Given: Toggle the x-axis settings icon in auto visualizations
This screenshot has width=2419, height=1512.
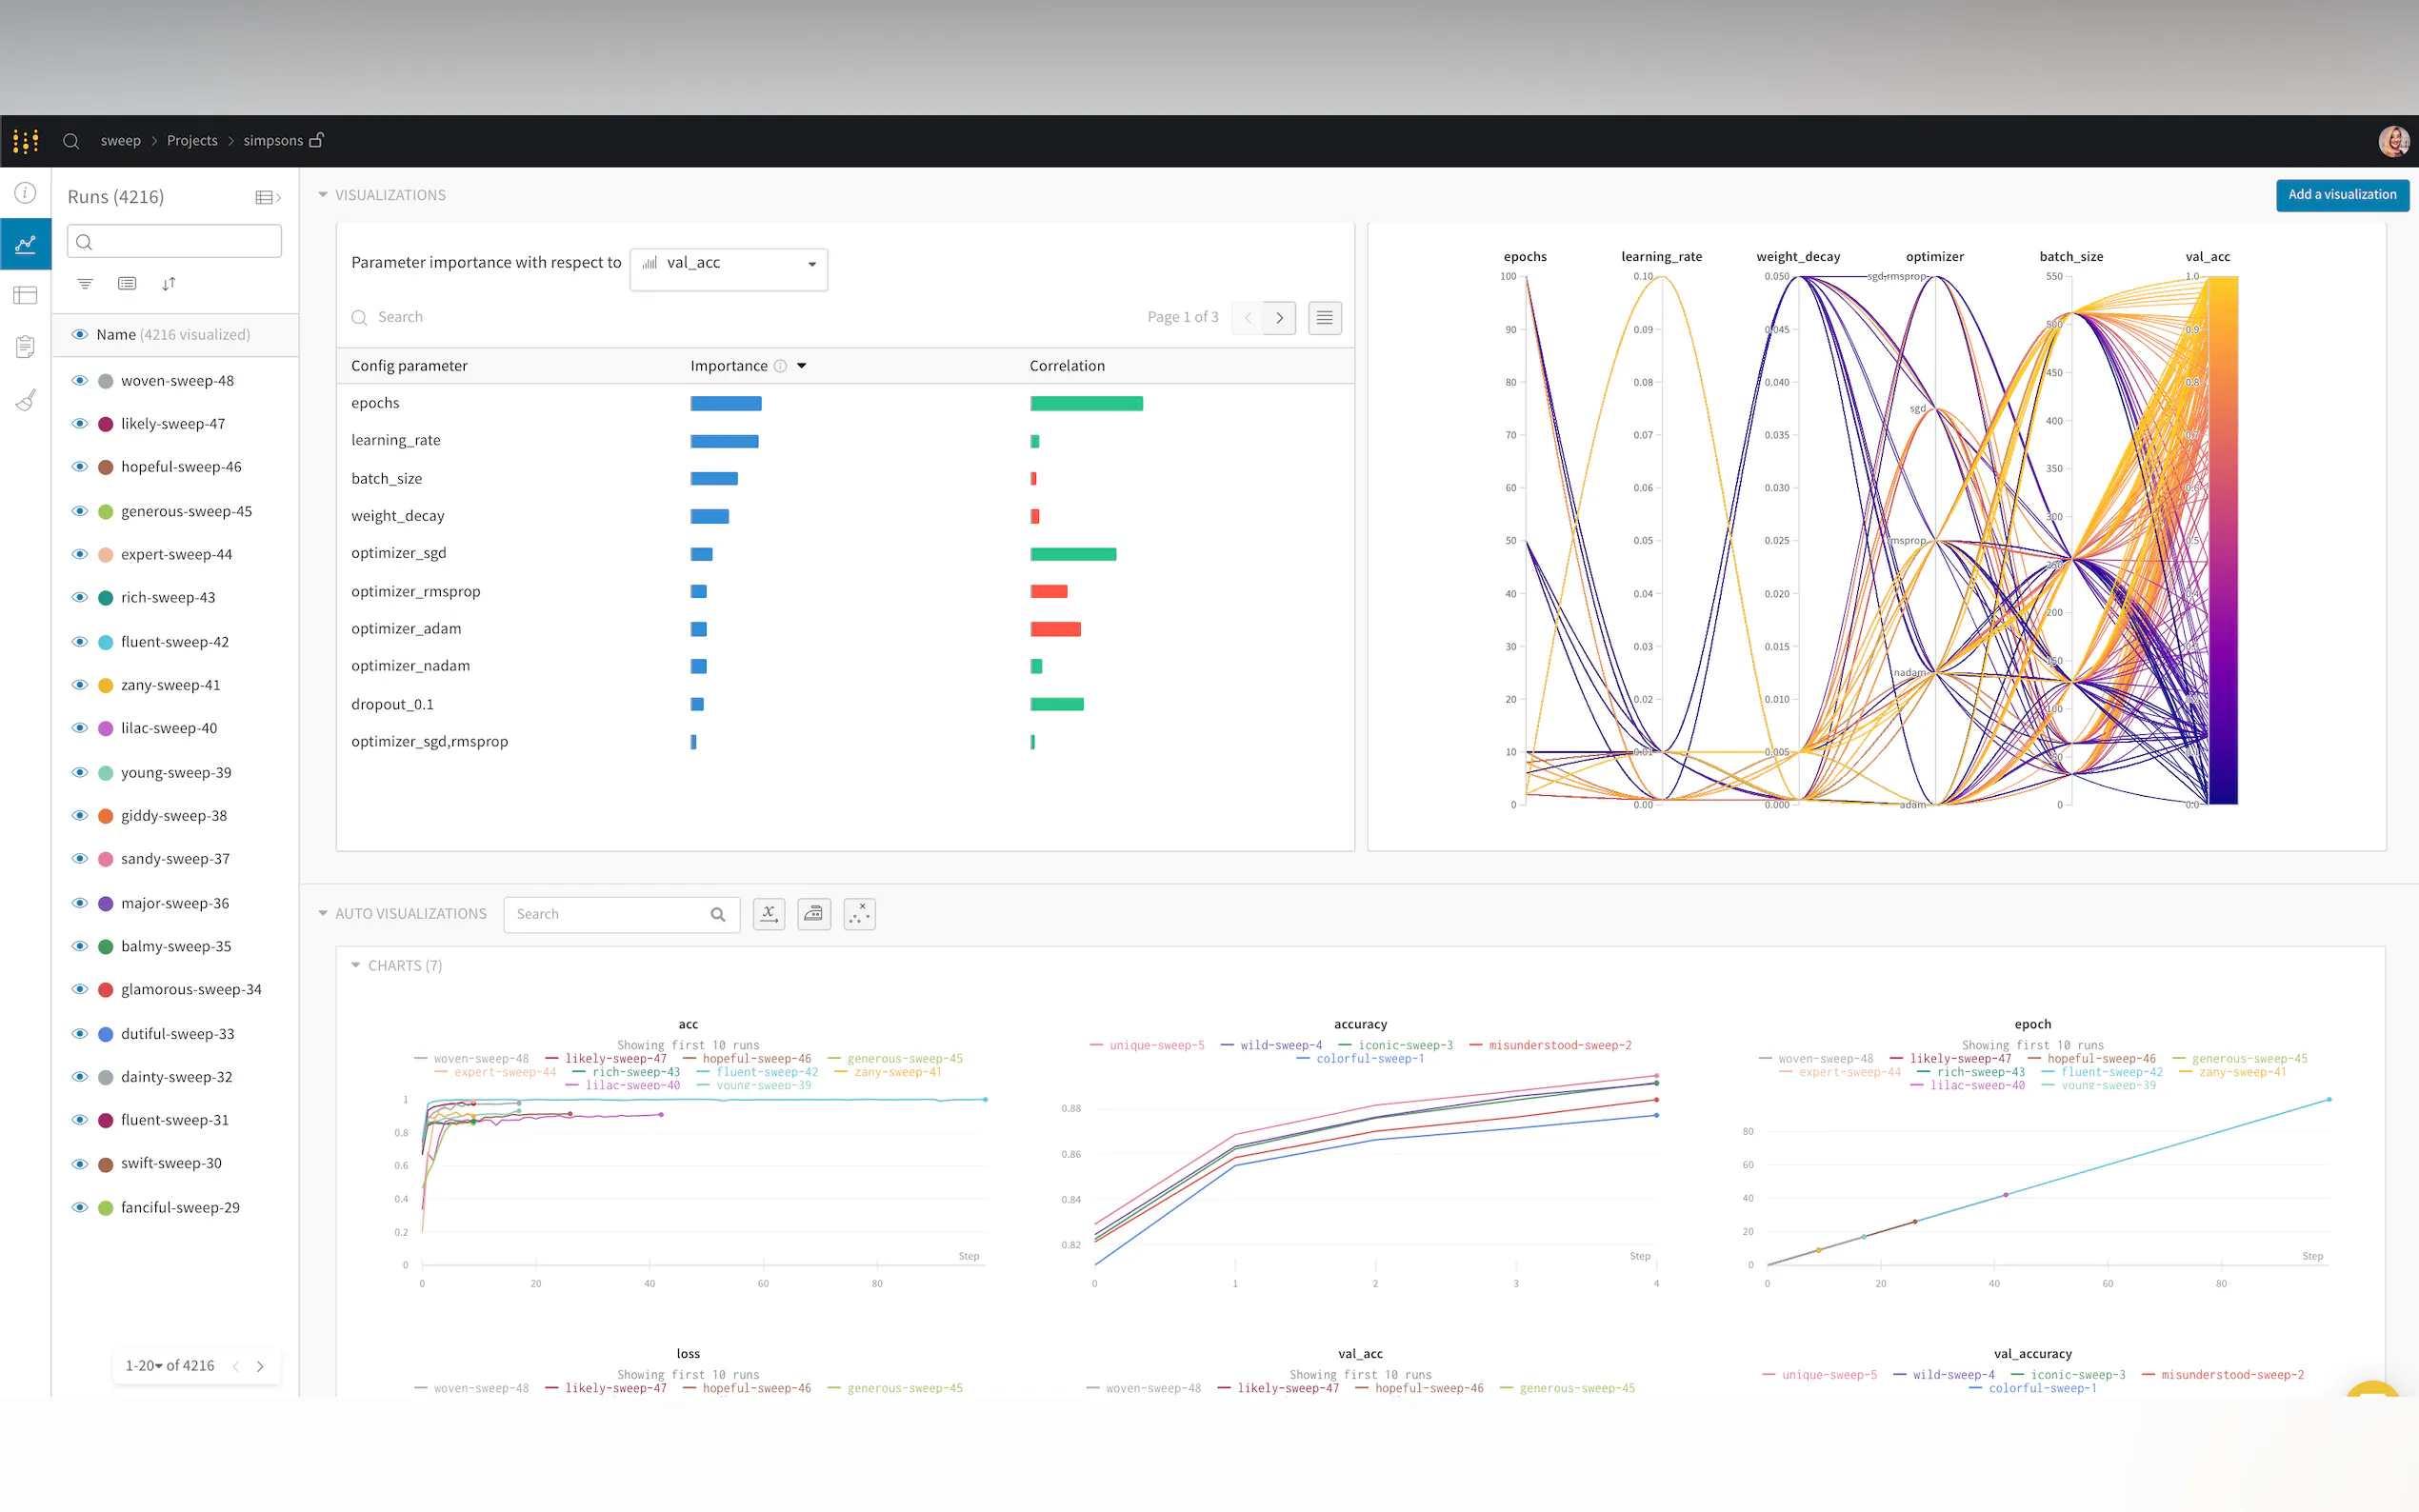Looking at the screenshot, I should click(x=768, y=914).
